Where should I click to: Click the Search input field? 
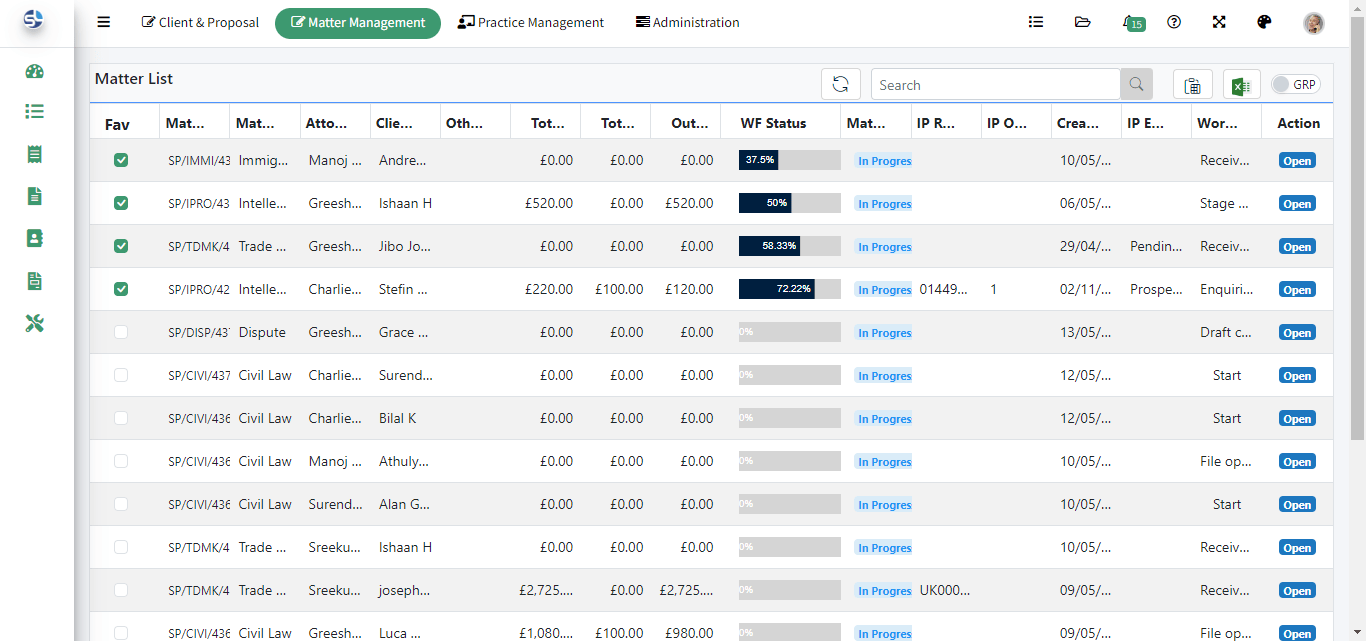[995, 85]
